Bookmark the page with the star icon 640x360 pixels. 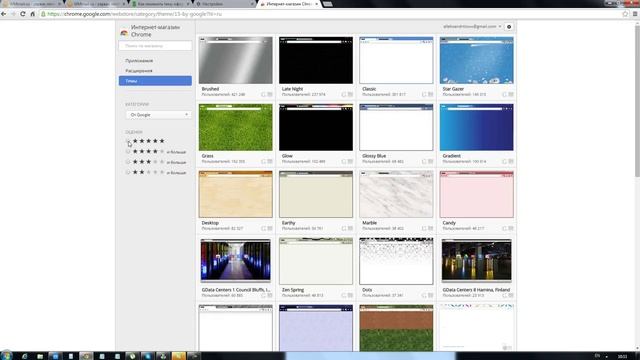(625, 14)
